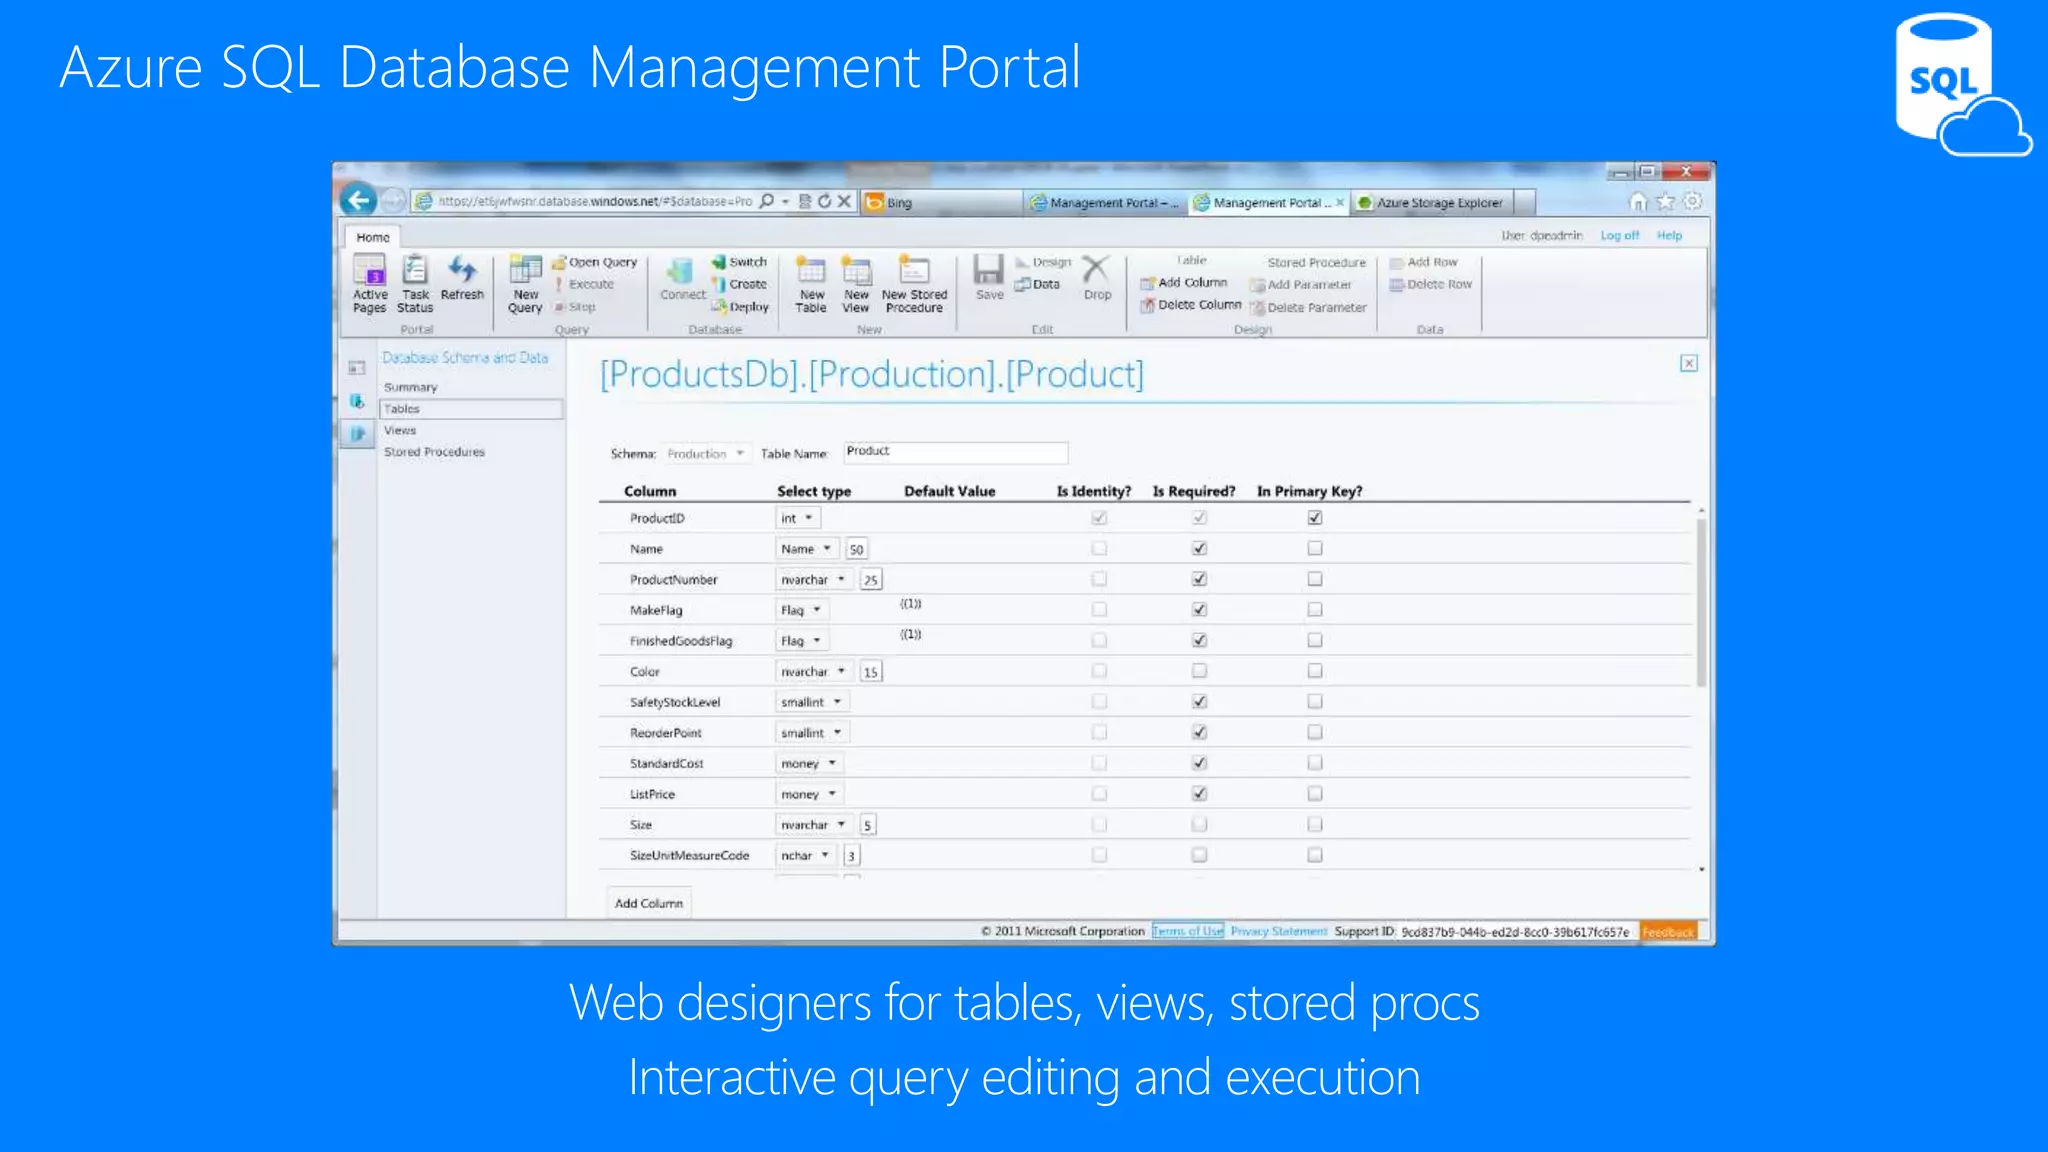Open type dropdown for ProductID

pos(798,518)
